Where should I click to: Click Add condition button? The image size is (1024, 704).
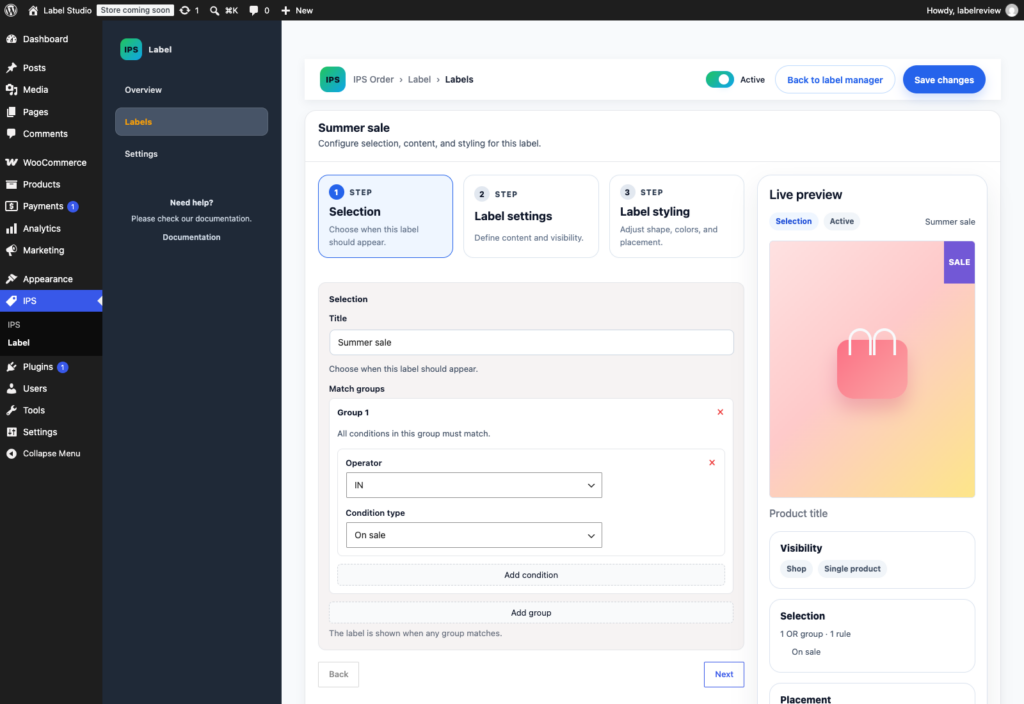coord(531,575)
